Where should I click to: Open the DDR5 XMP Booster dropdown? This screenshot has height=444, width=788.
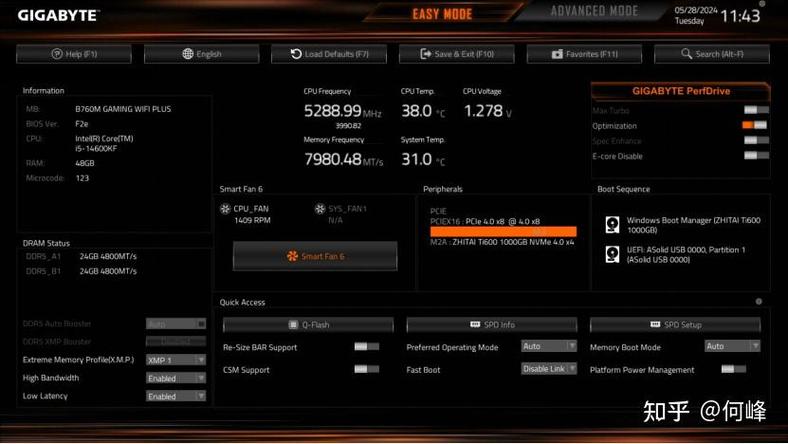176,341
